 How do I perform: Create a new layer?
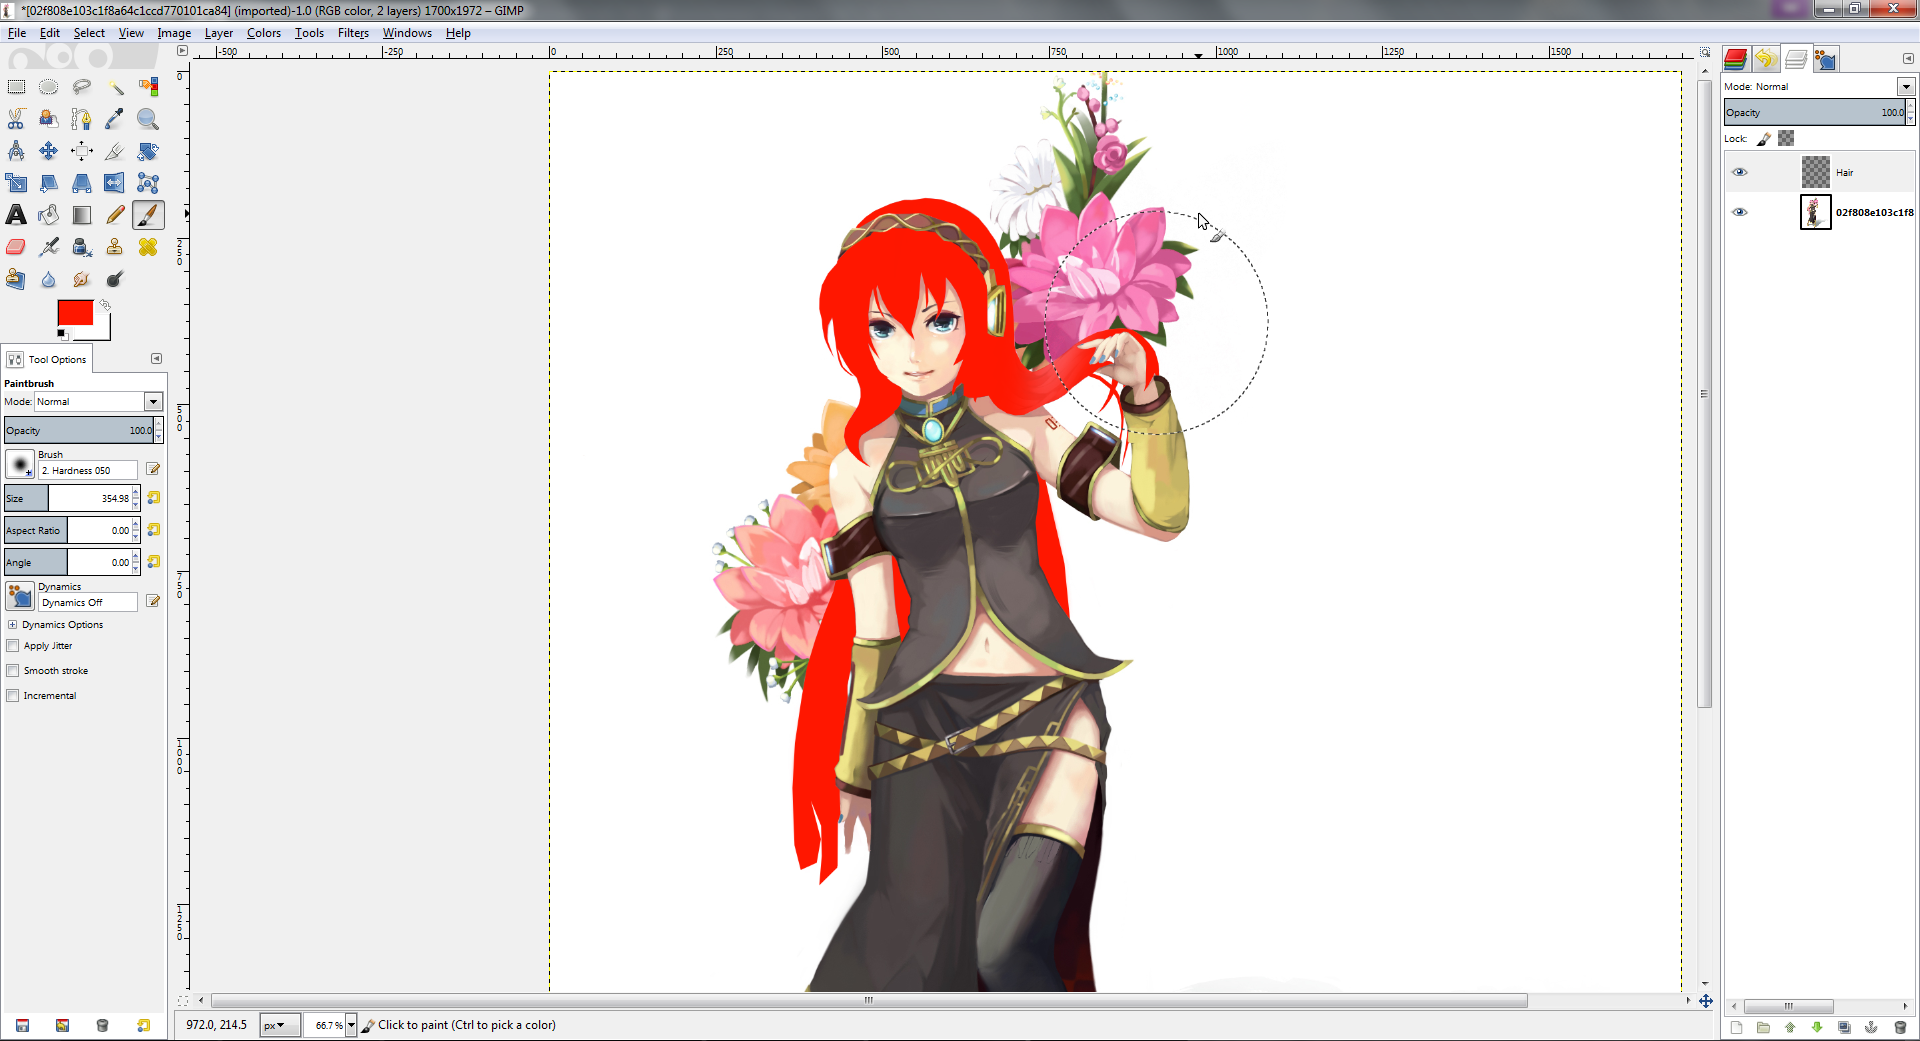(1736, 1027)
